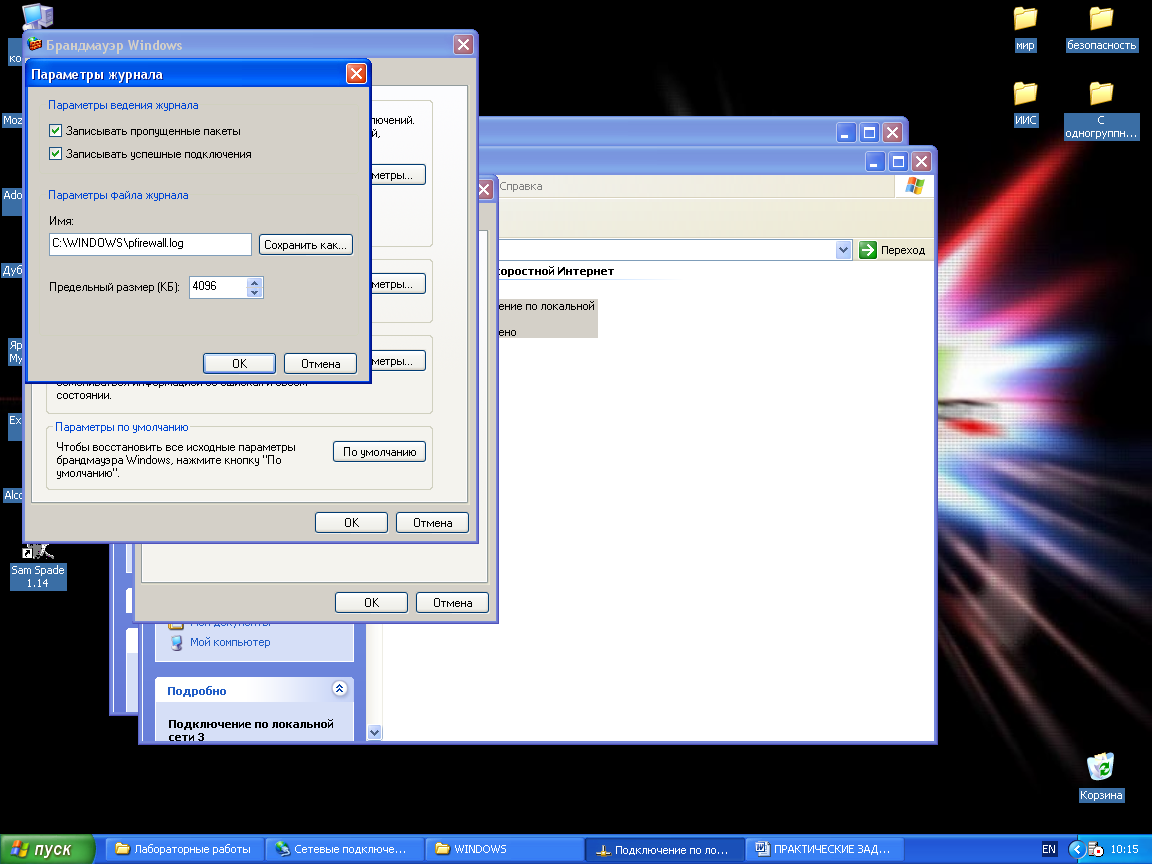Close the Брандмауэр Windows window
Image resolution: width=1152 pixels, height=864 pixels.
(x=463, y=45)
